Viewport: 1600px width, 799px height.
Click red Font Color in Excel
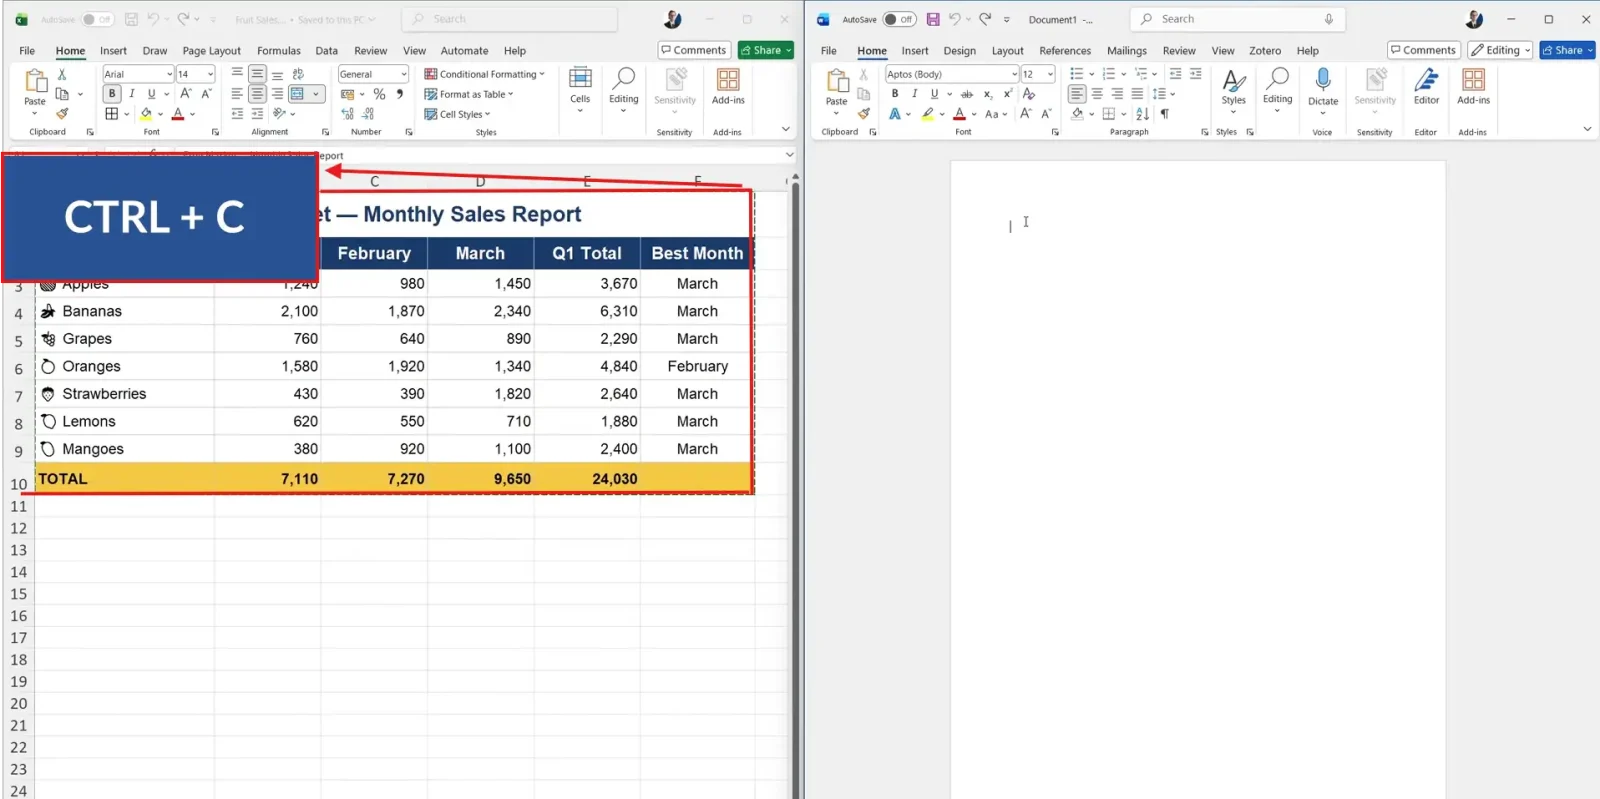(178, 114)
